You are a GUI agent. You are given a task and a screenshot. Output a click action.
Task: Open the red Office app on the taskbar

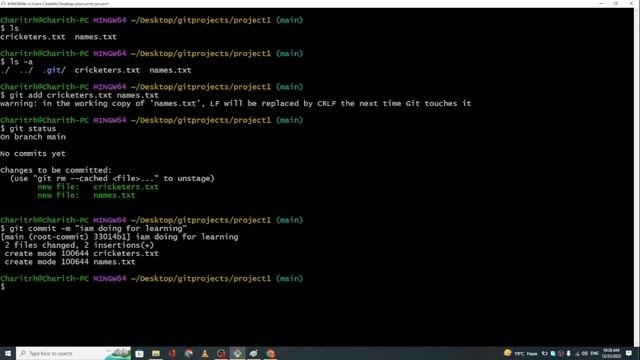tap(172, 353)
